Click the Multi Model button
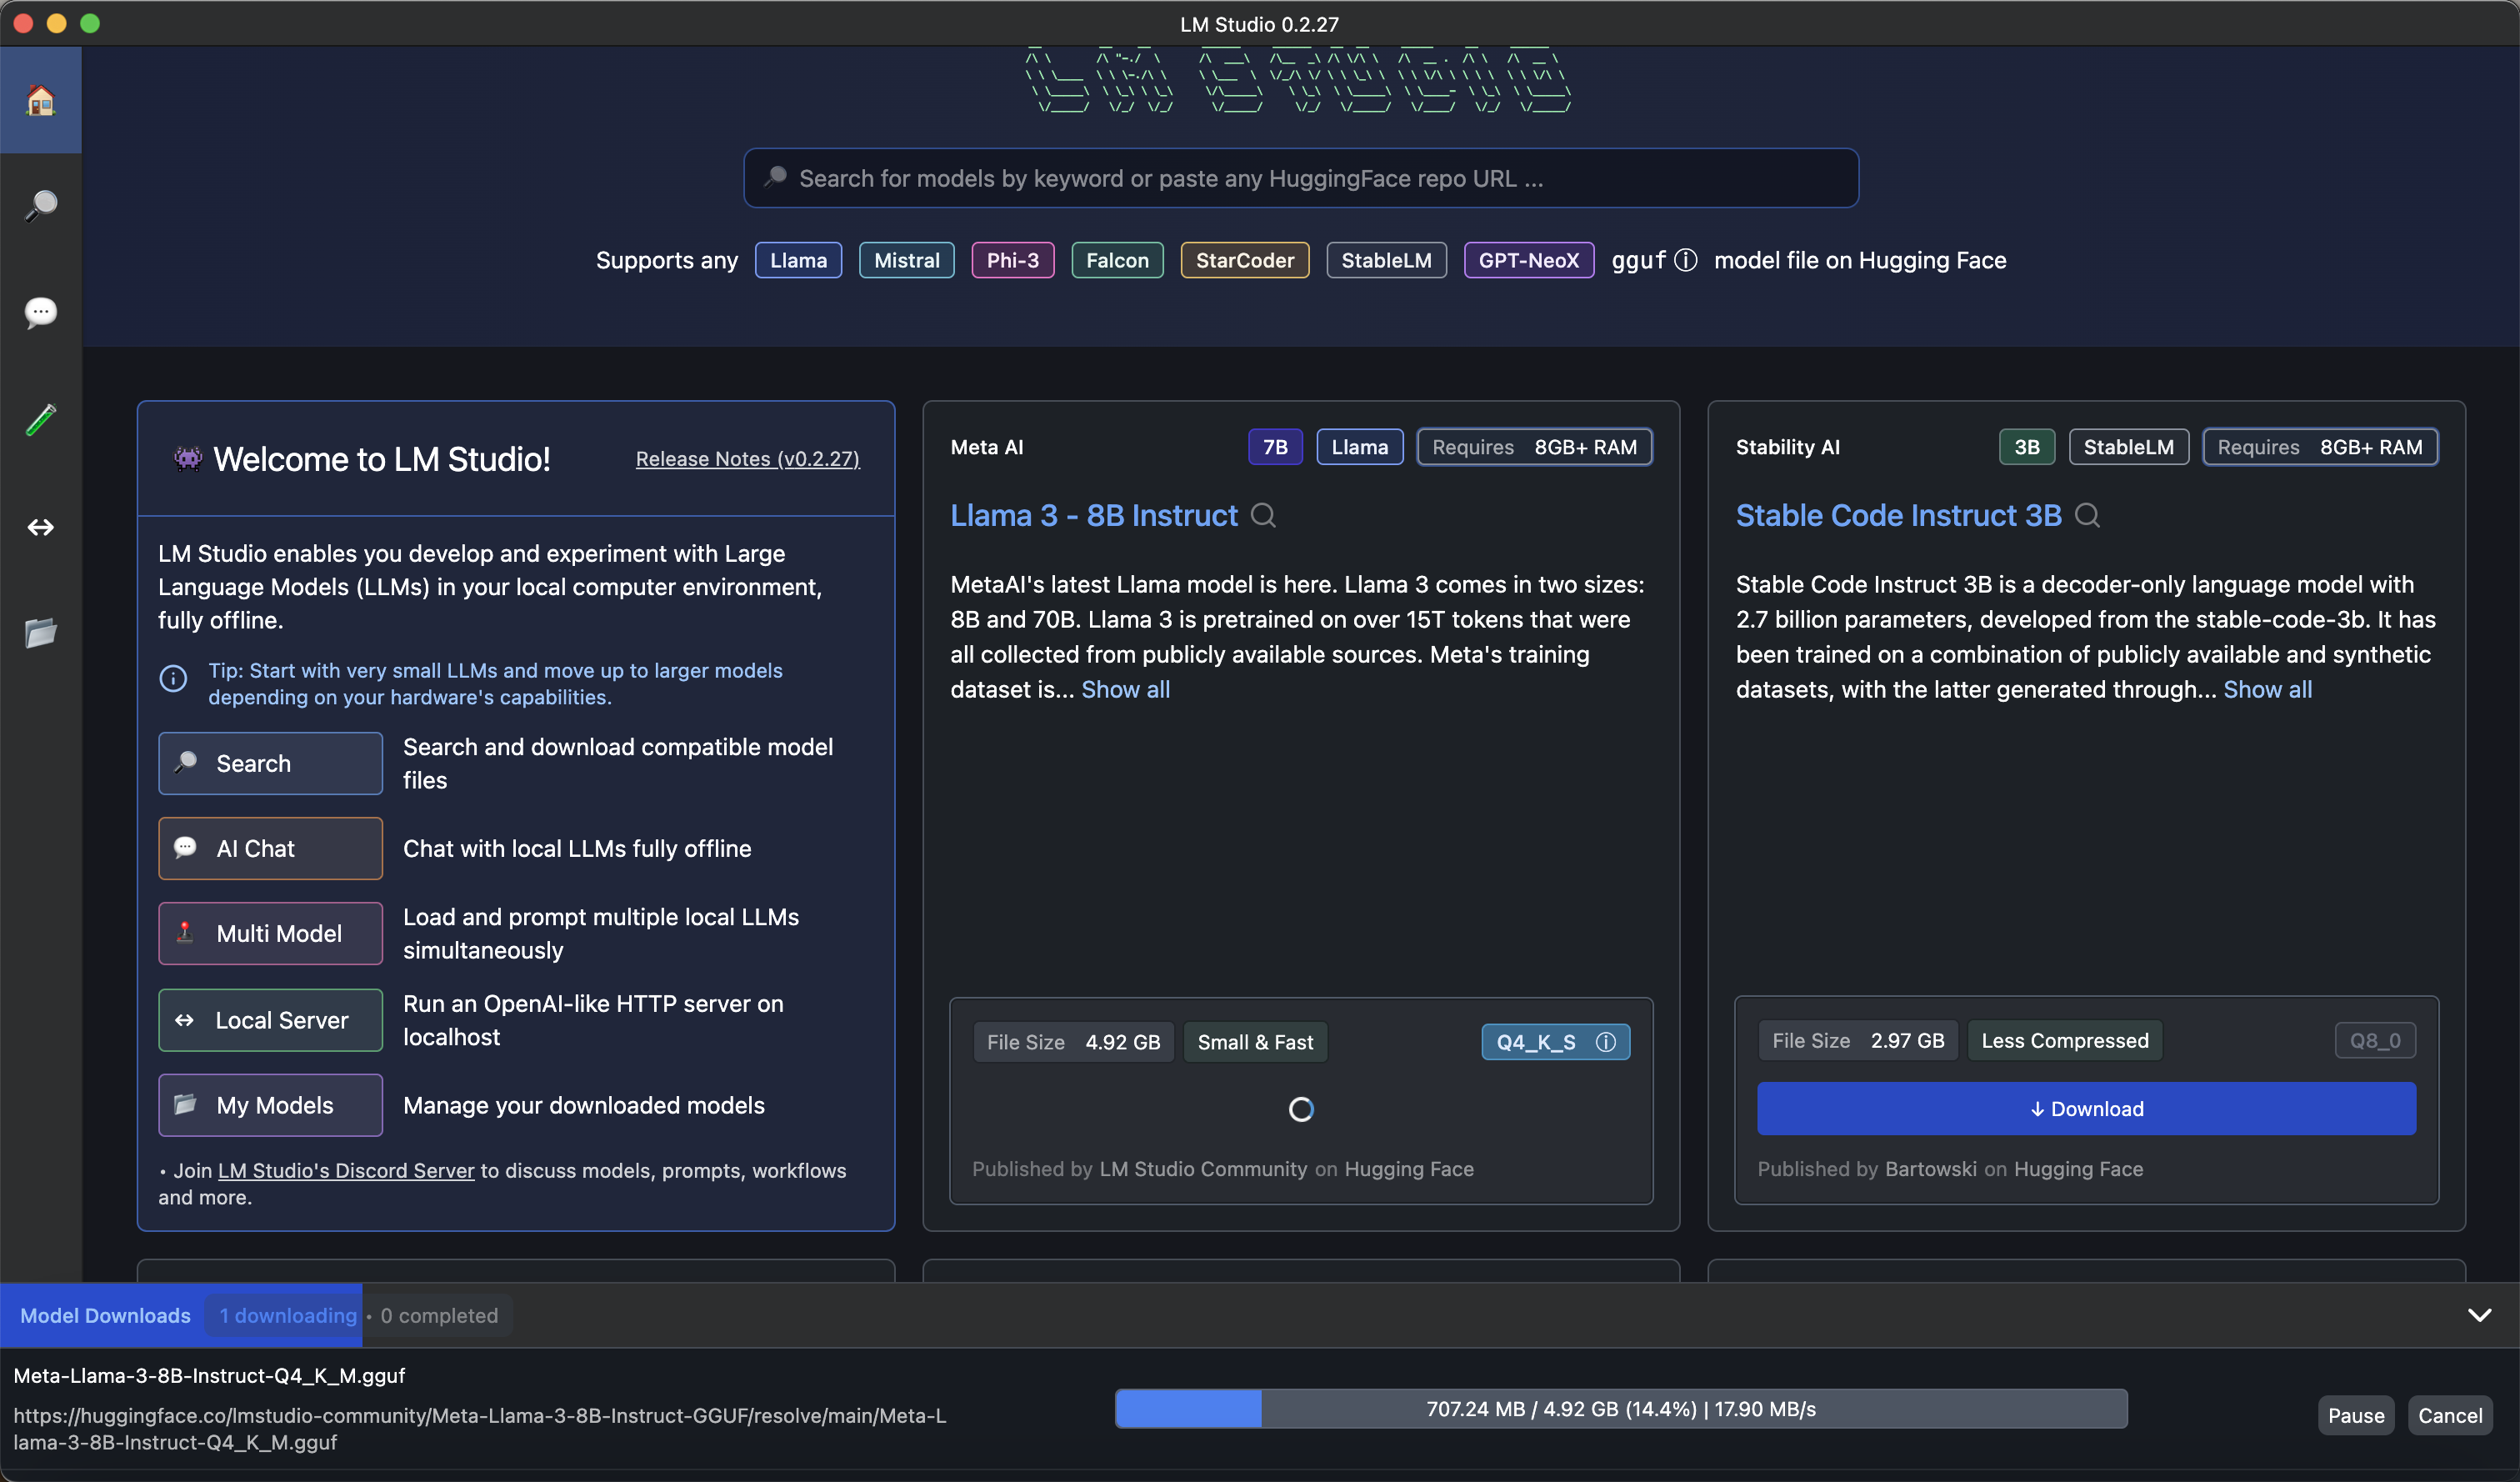Screen dimensions: 2520x1482 (x=270, y=933)
